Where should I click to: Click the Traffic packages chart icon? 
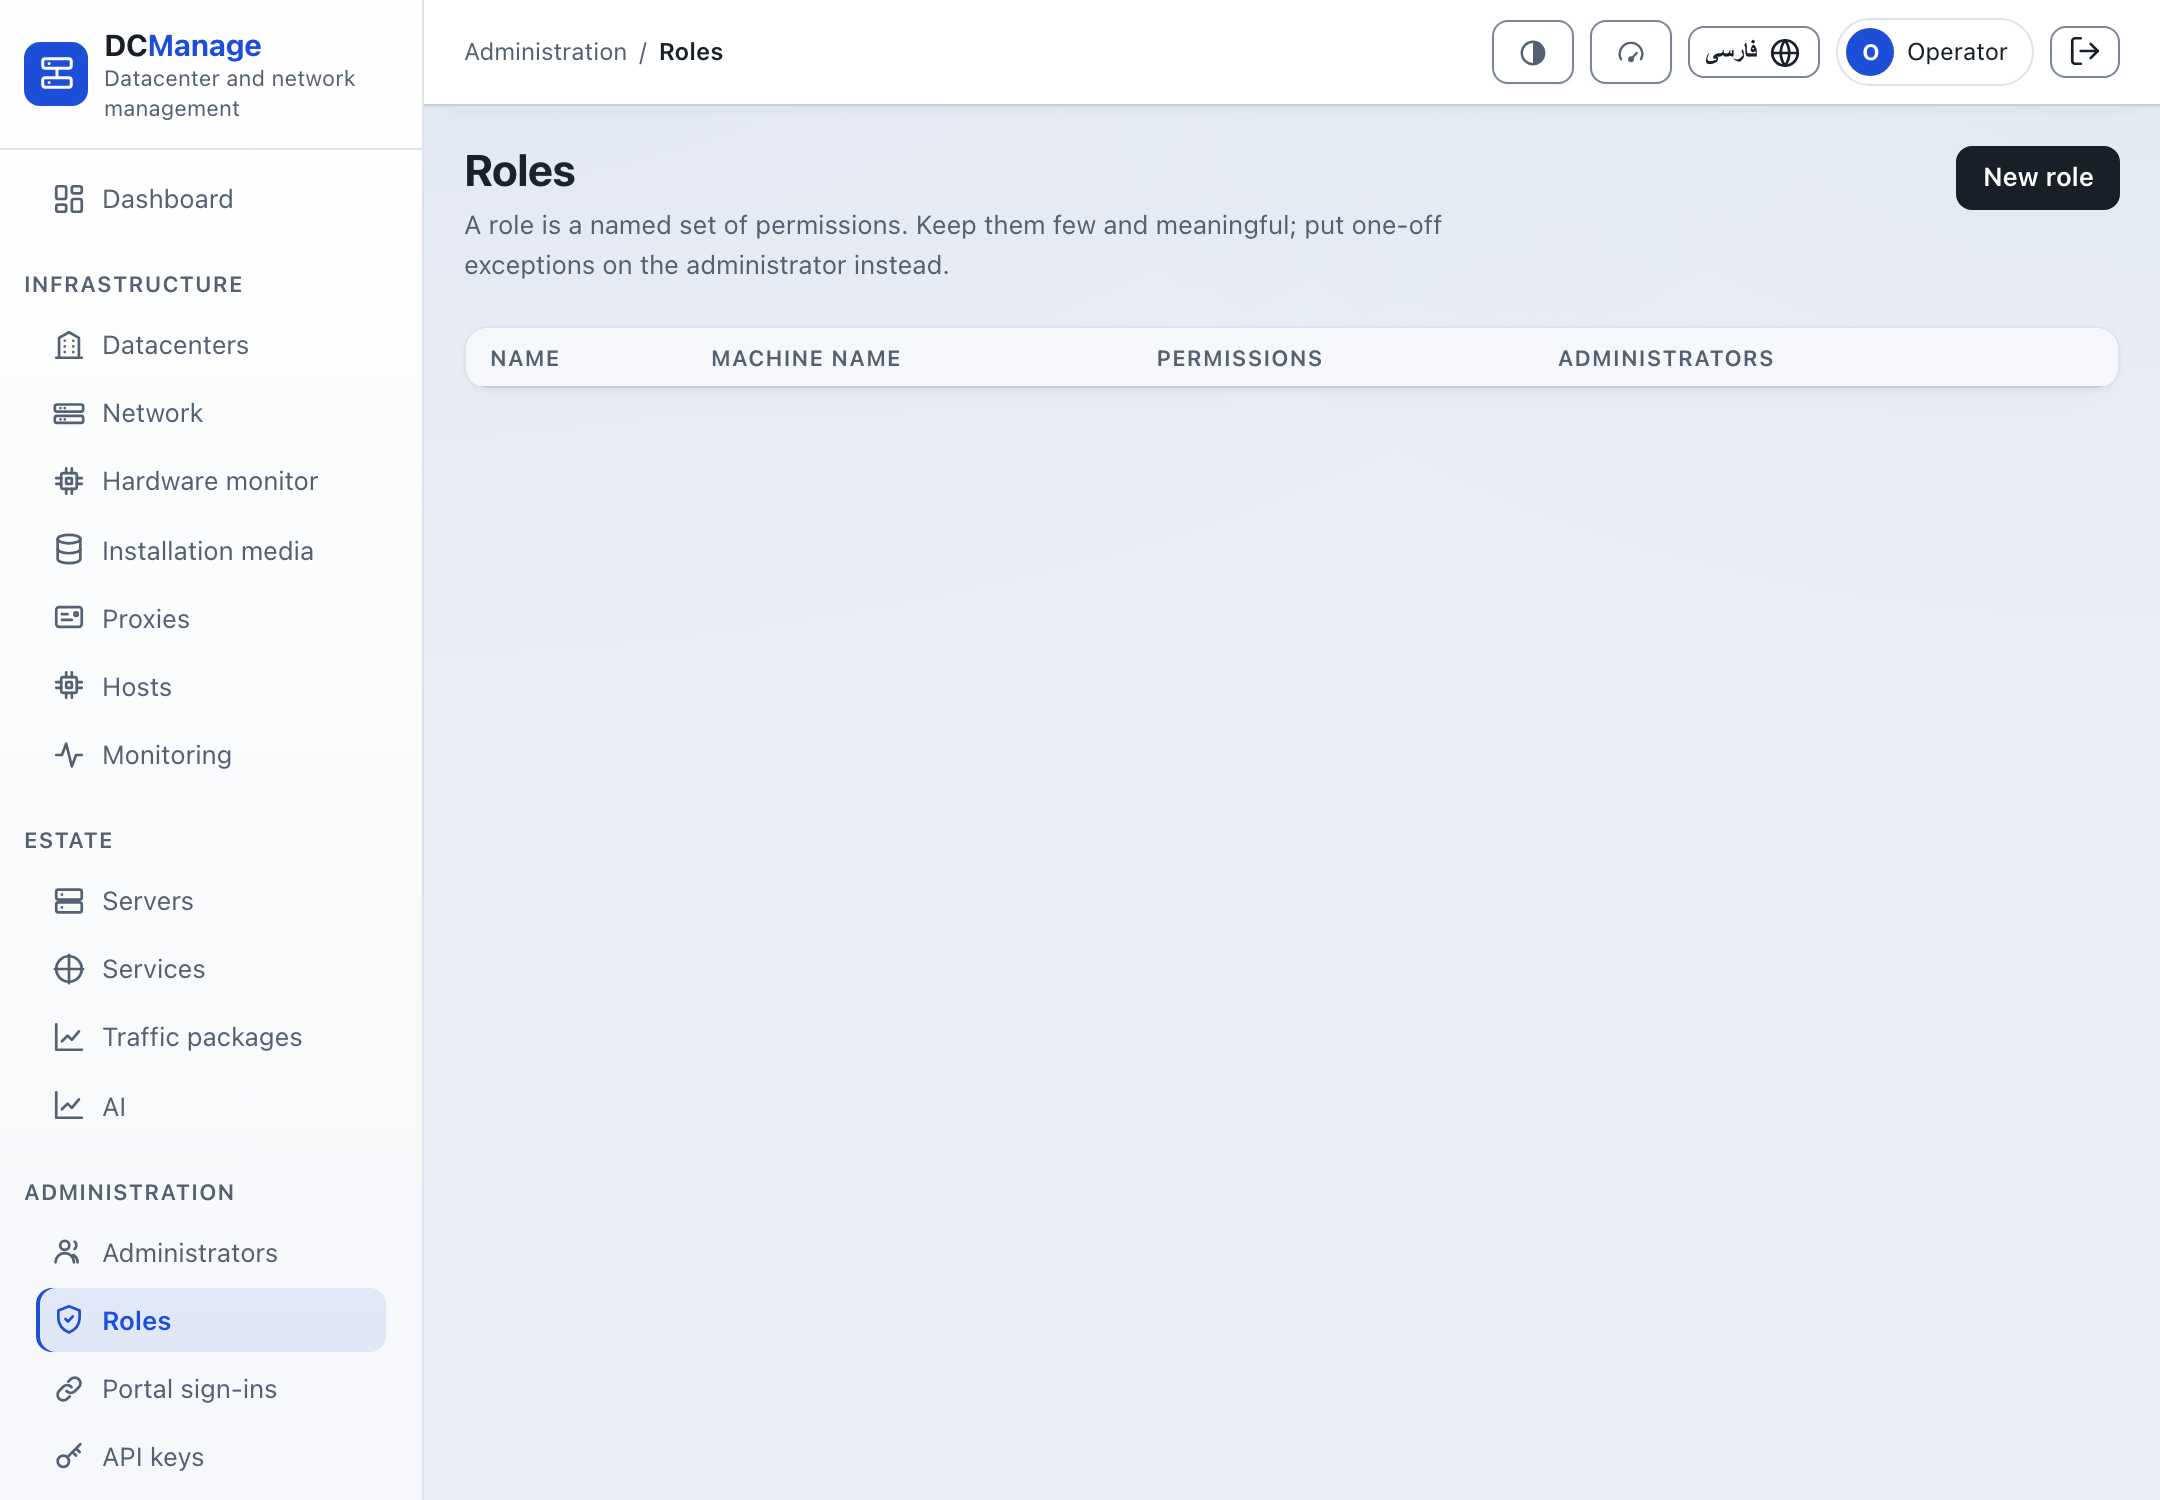pos(69,1037)
